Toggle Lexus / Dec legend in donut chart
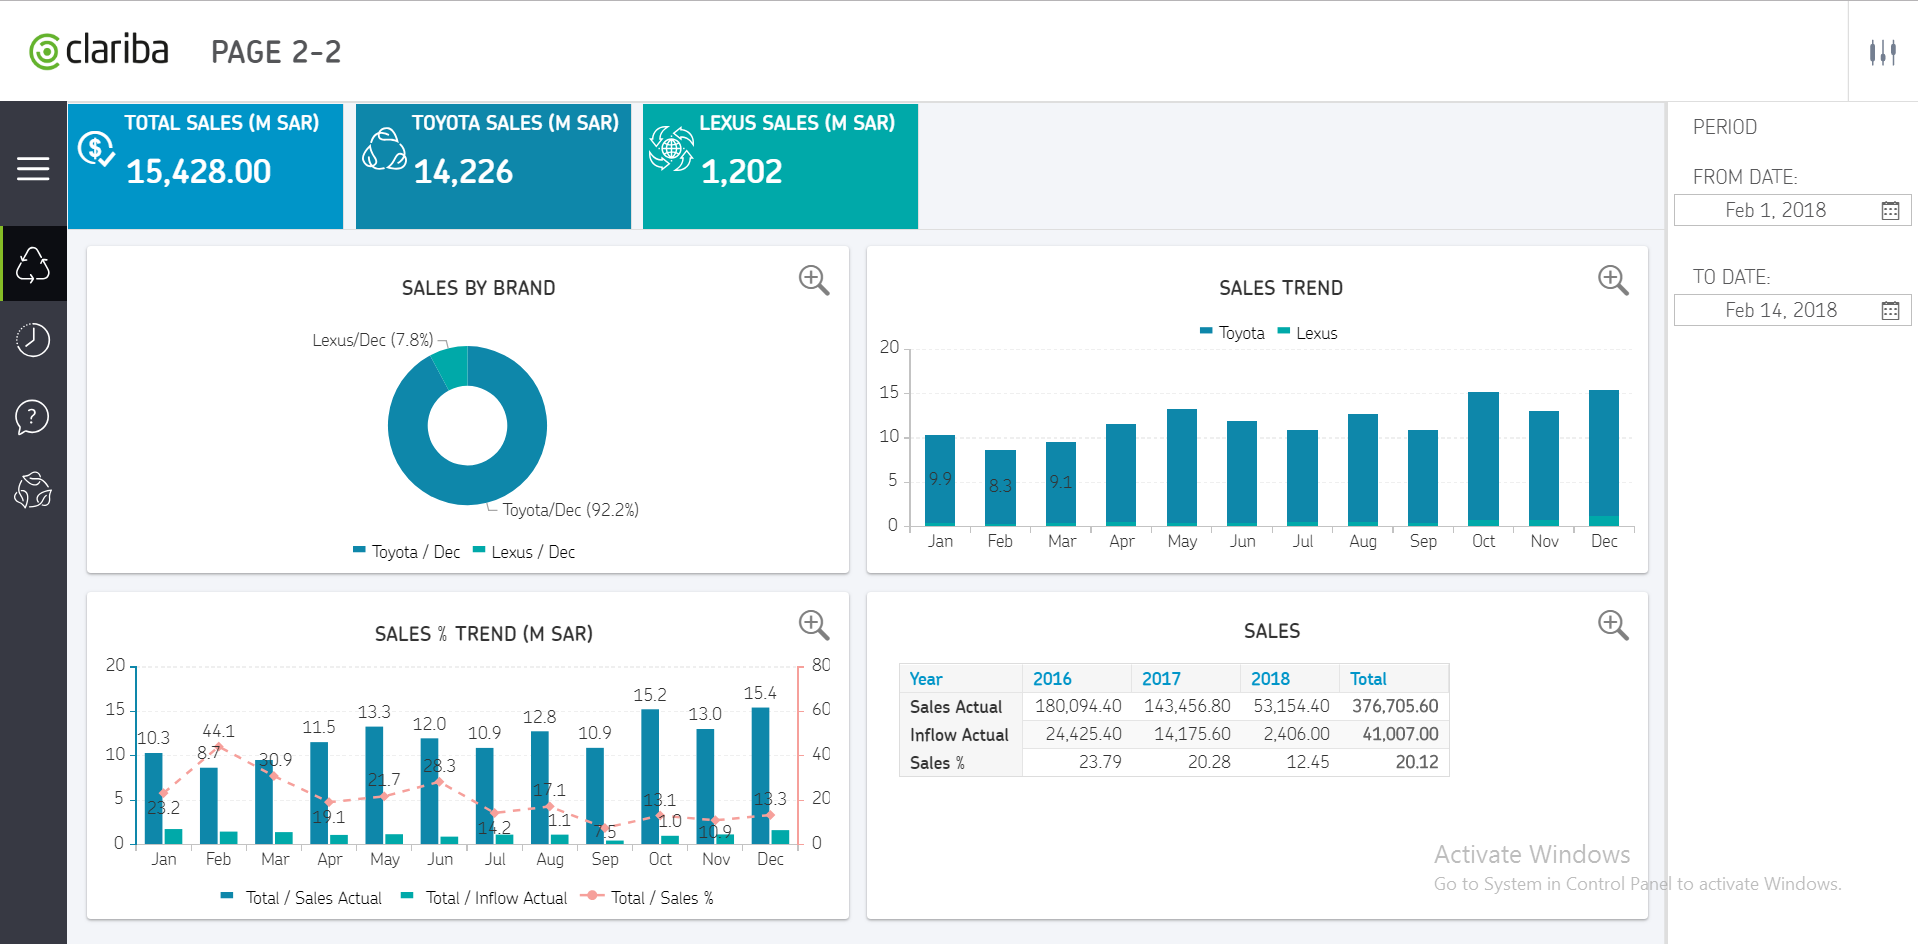 click(524, 552)
